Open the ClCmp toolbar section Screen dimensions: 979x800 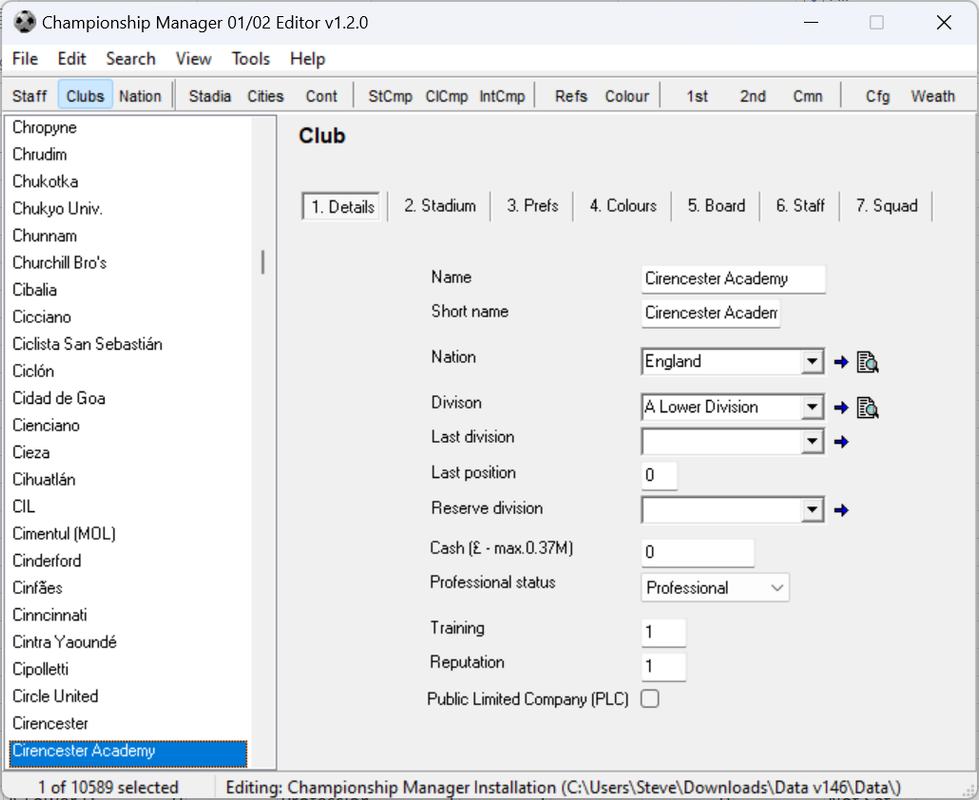click(x=446, y=96)
